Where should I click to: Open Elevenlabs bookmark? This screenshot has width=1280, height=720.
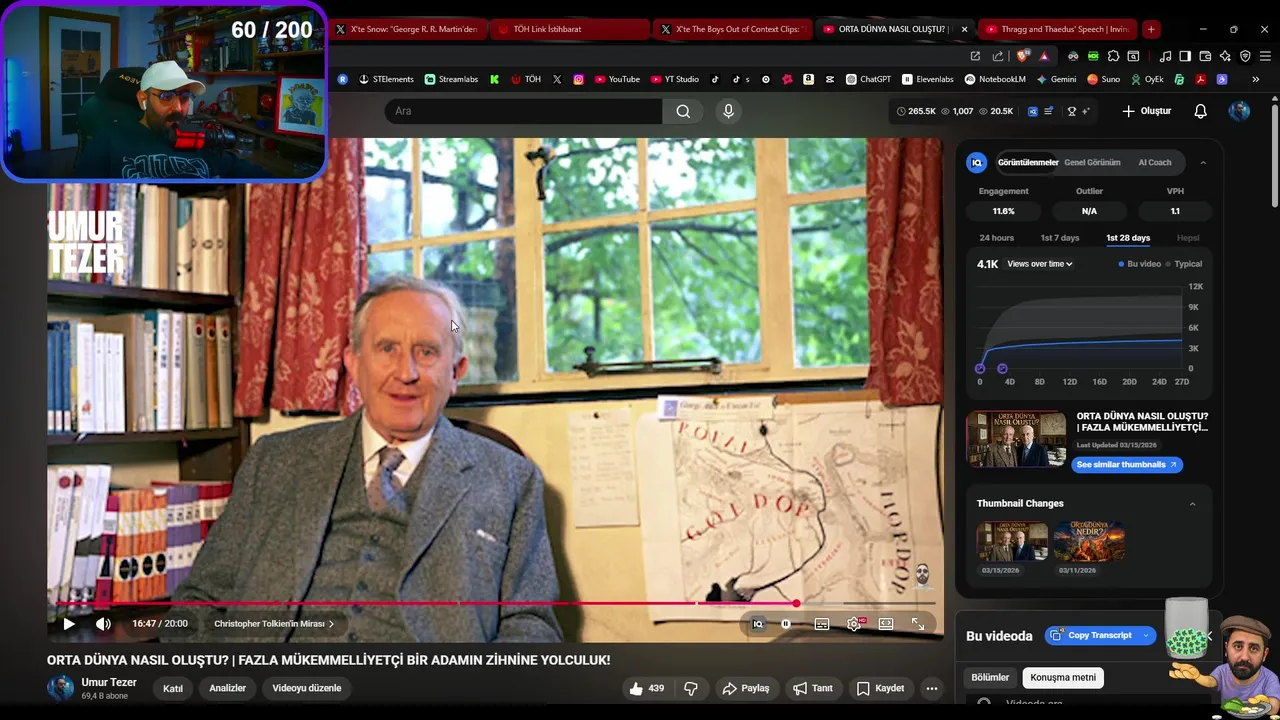point(928,79)
